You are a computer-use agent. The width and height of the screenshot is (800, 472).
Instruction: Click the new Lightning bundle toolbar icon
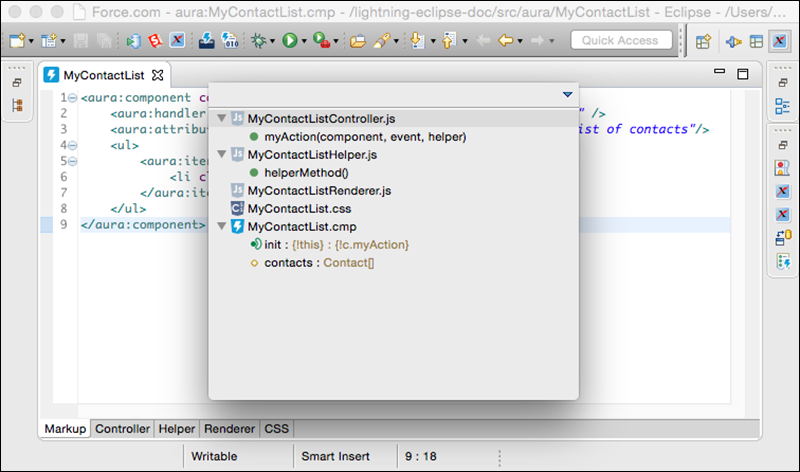[49, 40]
